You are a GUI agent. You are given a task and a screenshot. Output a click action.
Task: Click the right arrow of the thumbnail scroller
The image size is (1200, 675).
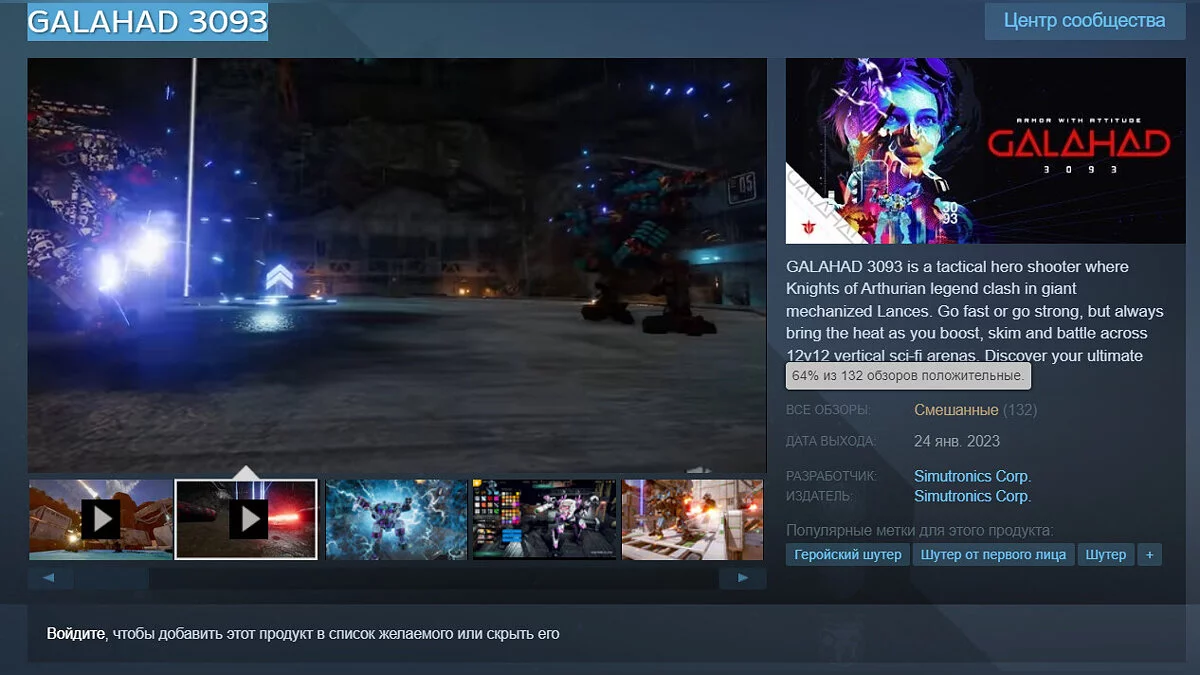pos(743,578)
